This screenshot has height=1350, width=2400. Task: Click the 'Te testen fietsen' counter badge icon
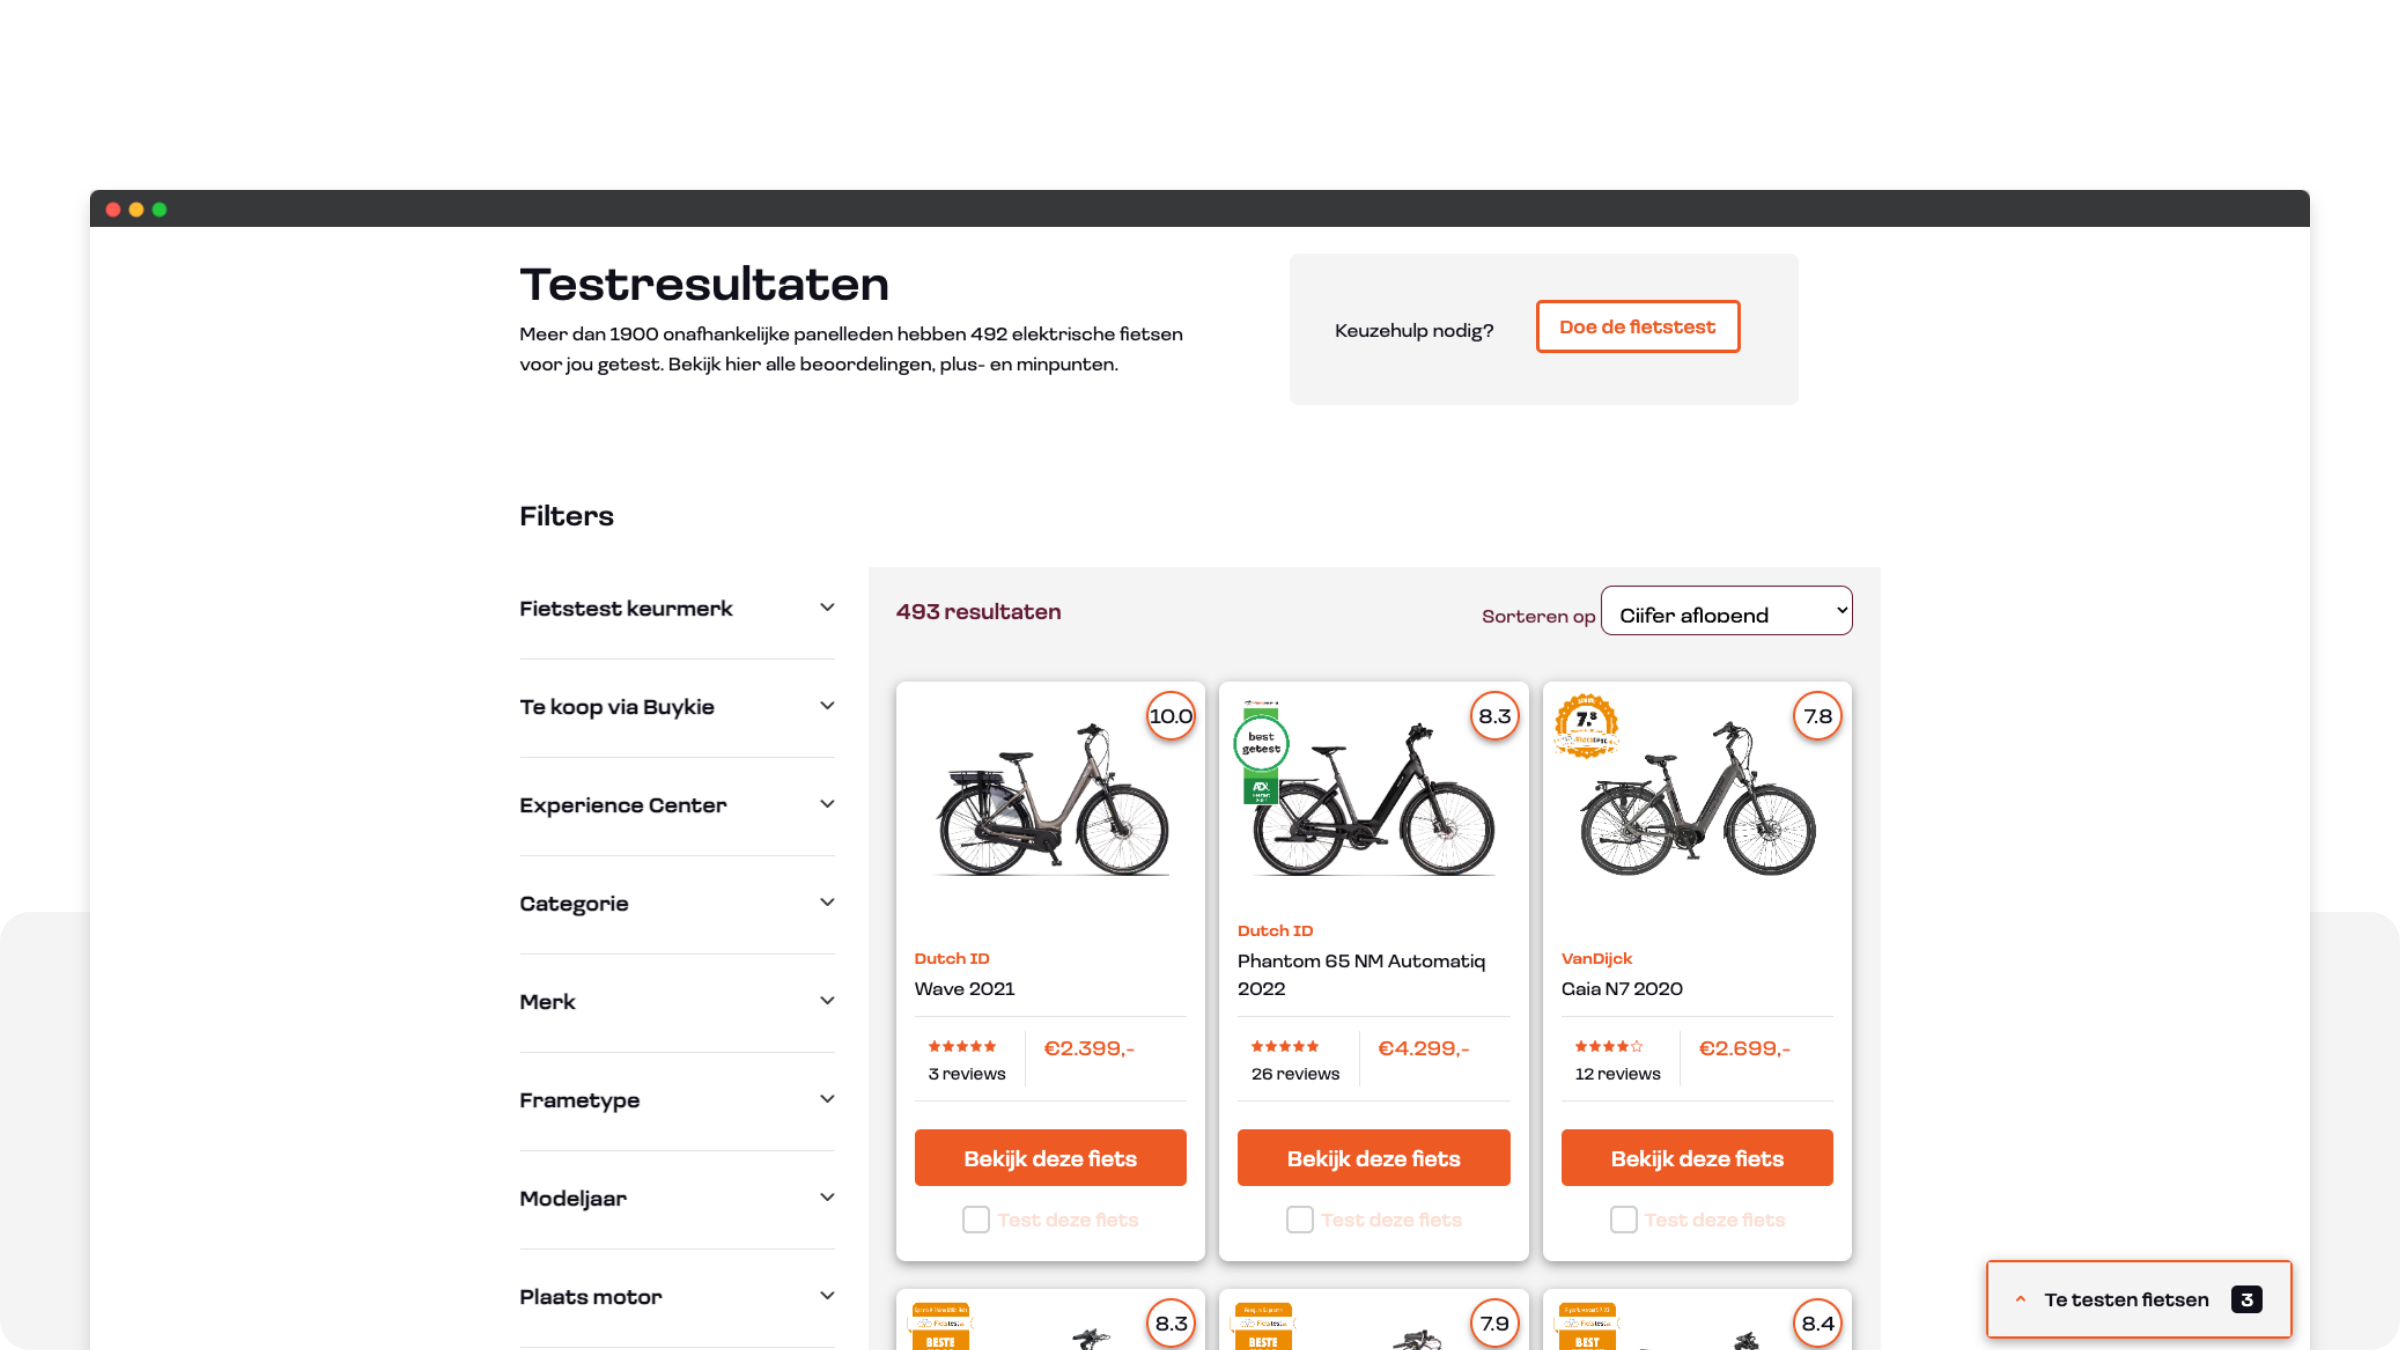(2245, 1299)
